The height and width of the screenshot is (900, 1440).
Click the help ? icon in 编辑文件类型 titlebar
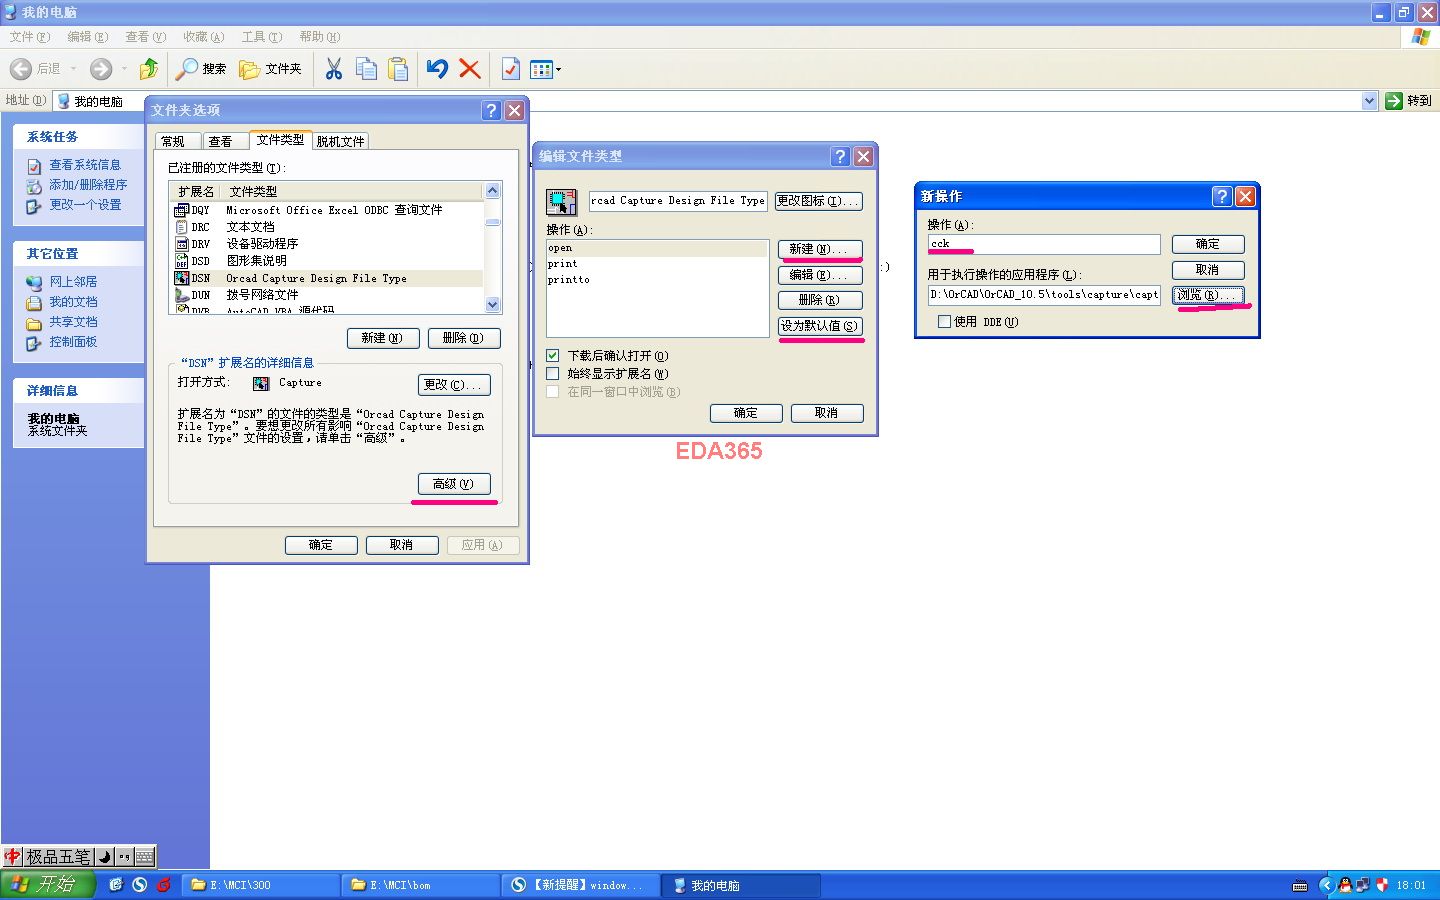840,156
